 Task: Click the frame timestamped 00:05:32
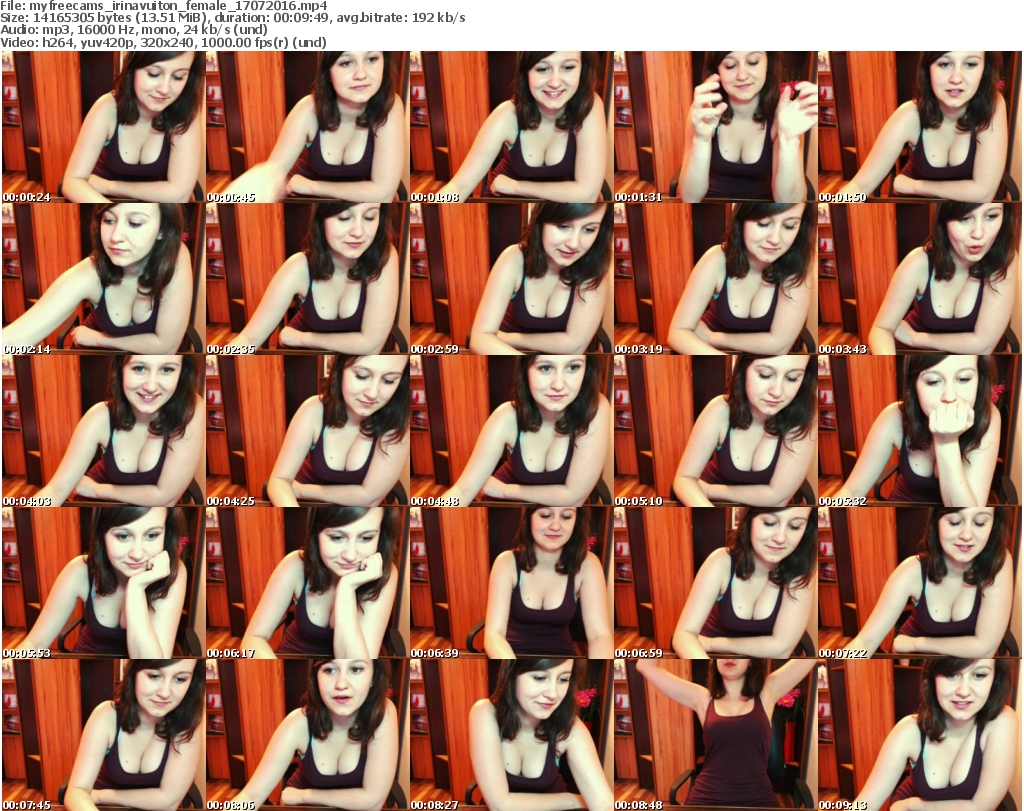tap(920, 431)
